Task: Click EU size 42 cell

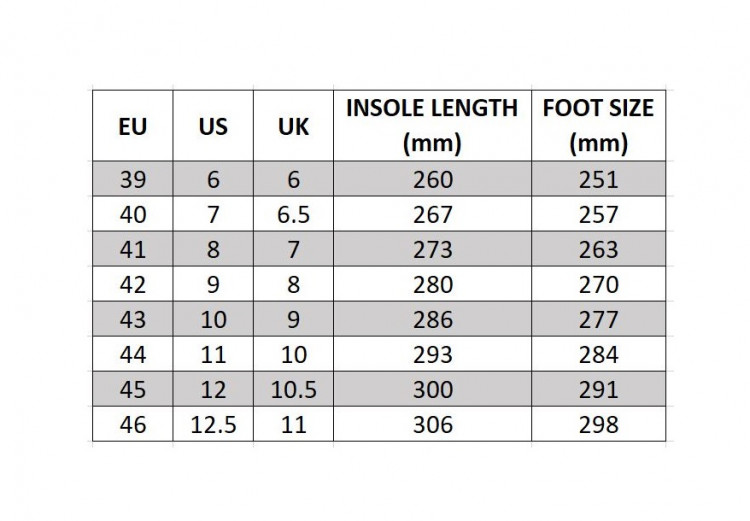Action: [x=132, y=284]
